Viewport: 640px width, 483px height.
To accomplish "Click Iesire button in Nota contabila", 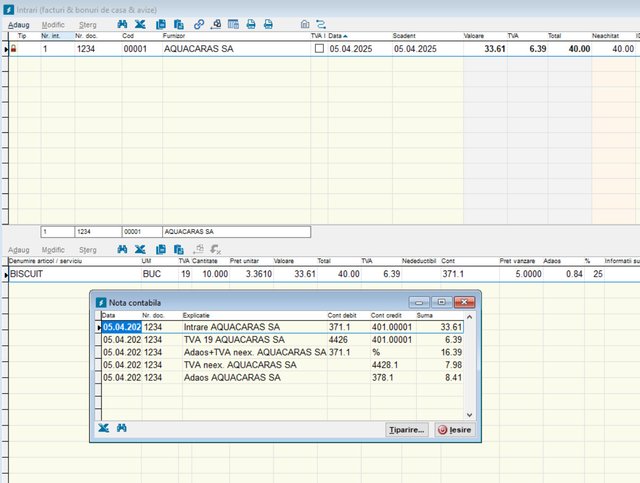I will [455, 430].
